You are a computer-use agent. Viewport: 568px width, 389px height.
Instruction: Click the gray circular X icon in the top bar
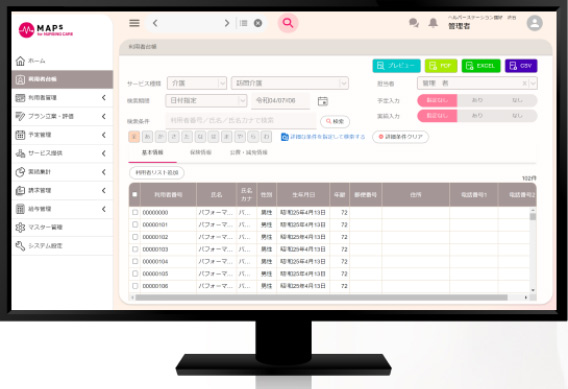coord(258,23)
